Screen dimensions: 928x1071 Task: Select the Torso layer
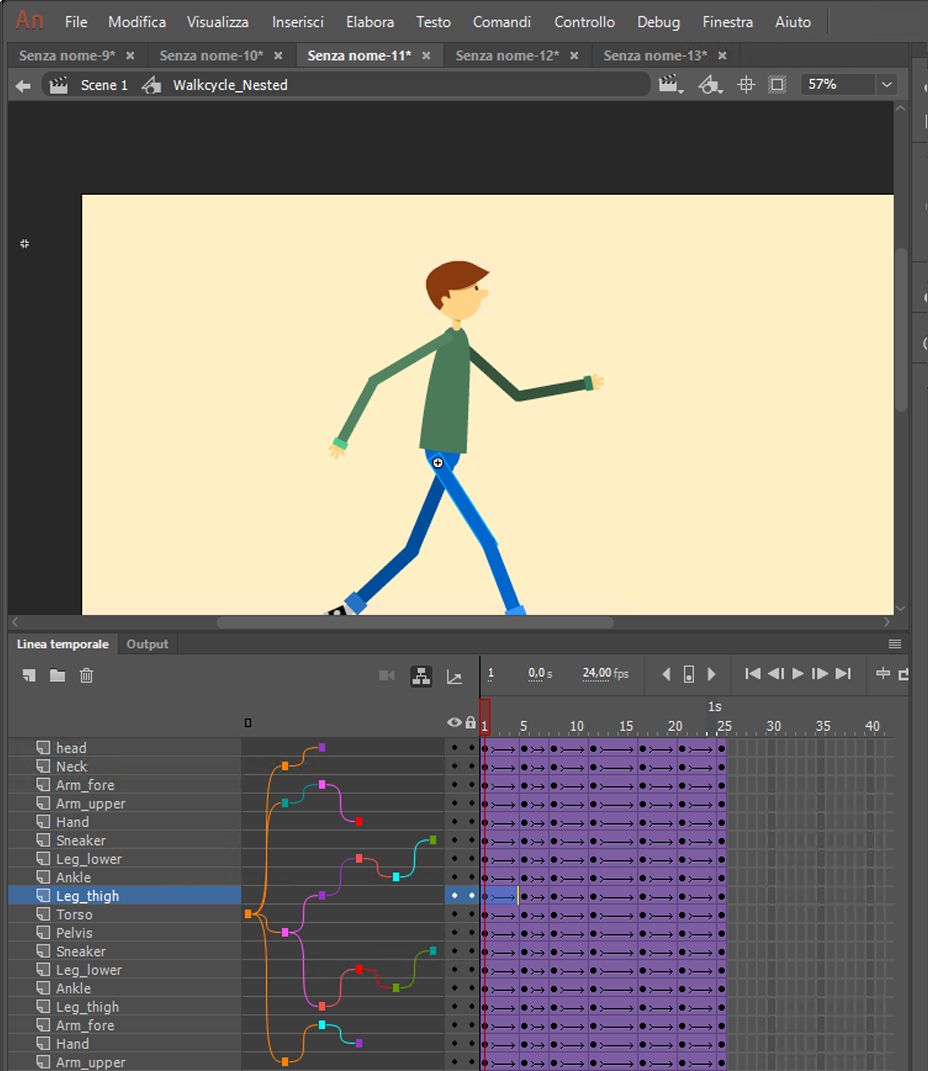click(74, 914)
